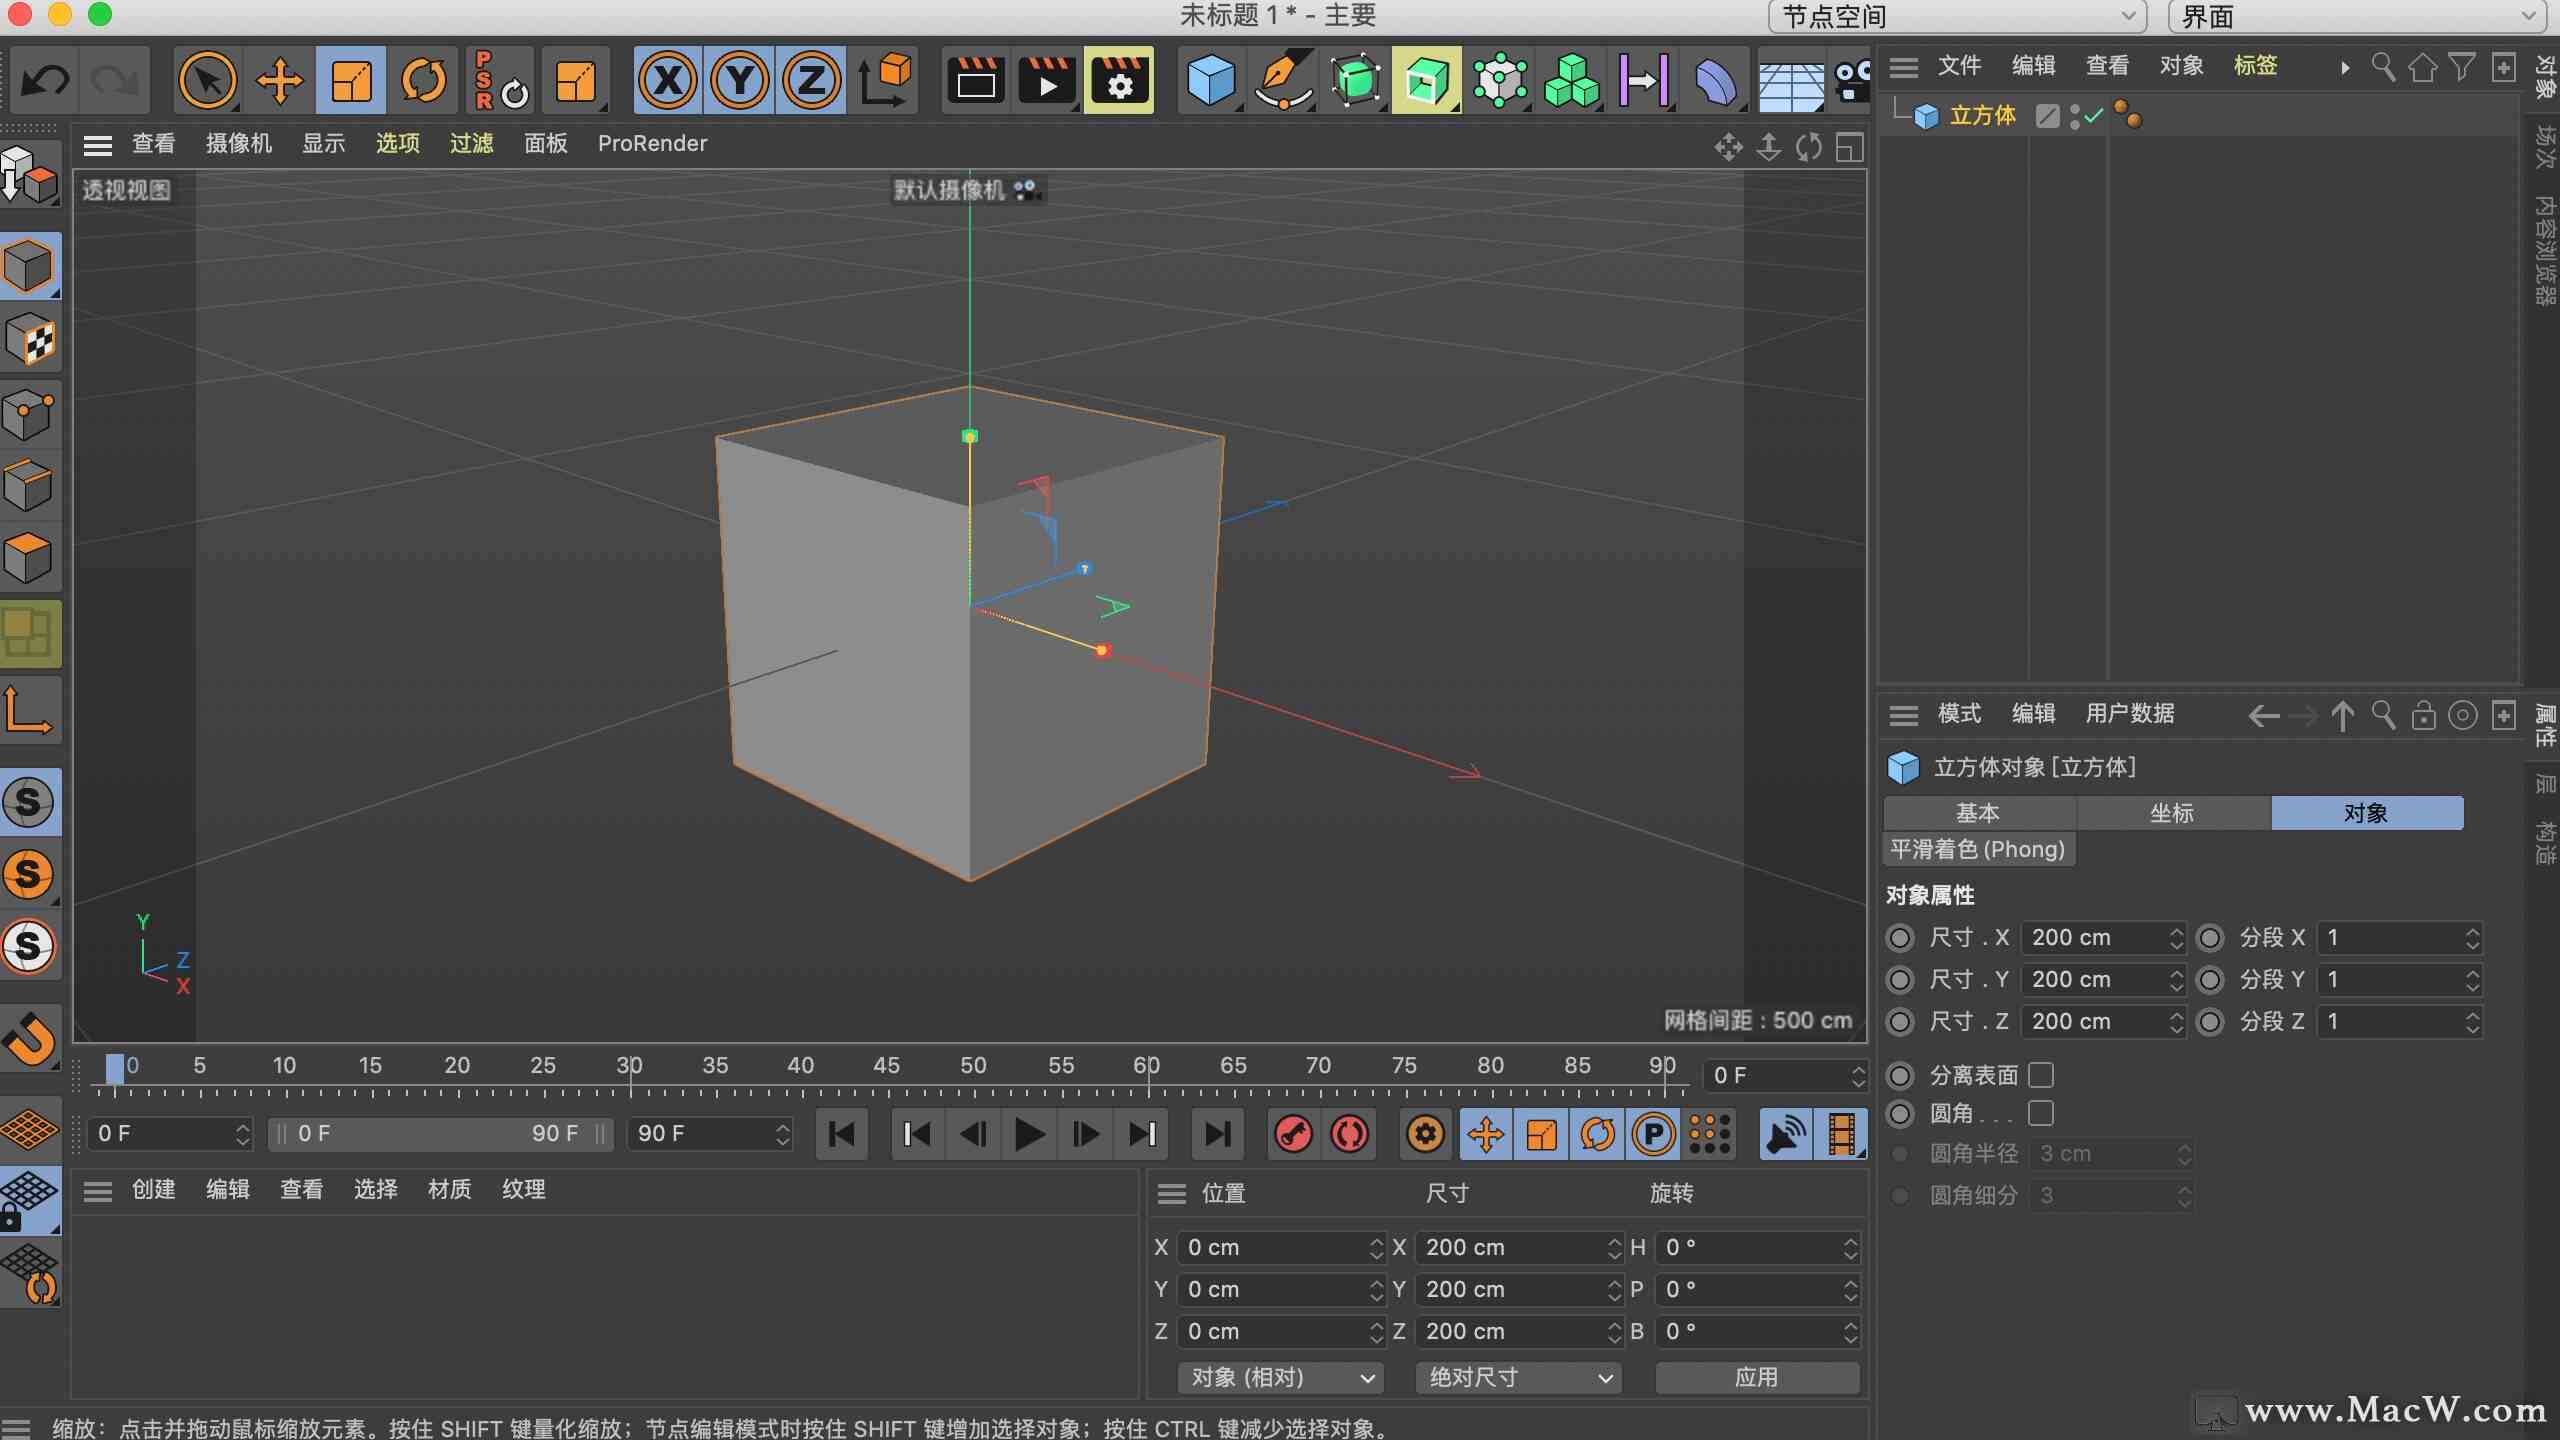Click the axis L-shaped icon
2560x1440 pixels.
(x=29, y=710)
